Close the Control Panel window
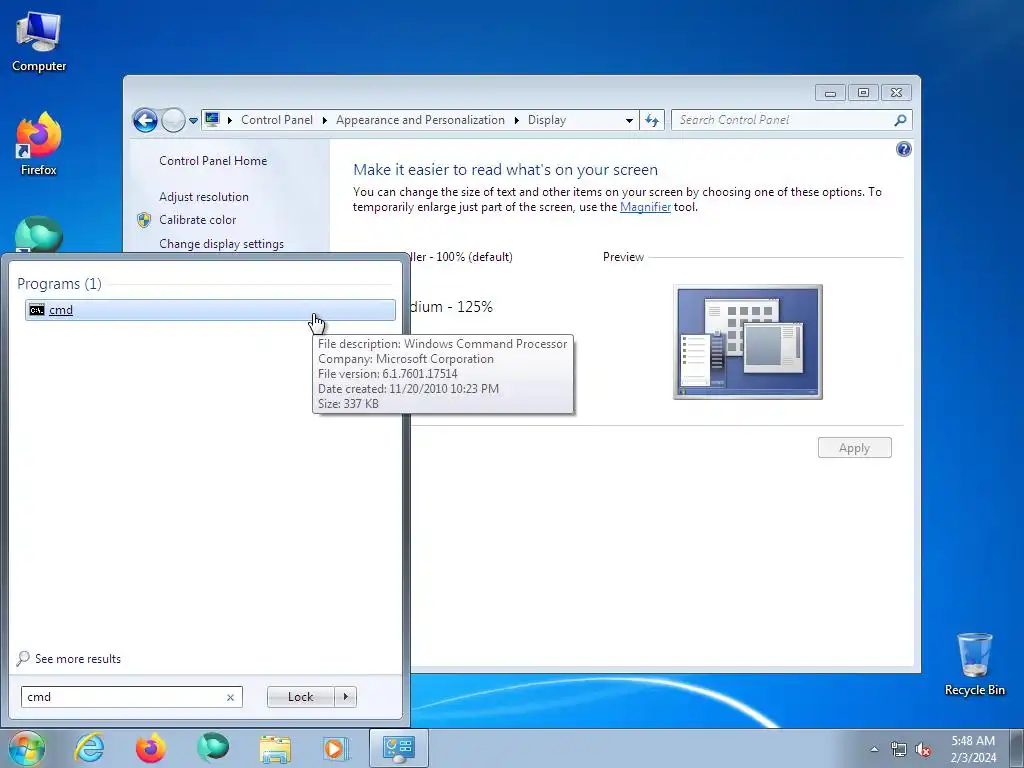Image resolution: width=1024 pixels, height=768 pixels. (x=896, y=93)
